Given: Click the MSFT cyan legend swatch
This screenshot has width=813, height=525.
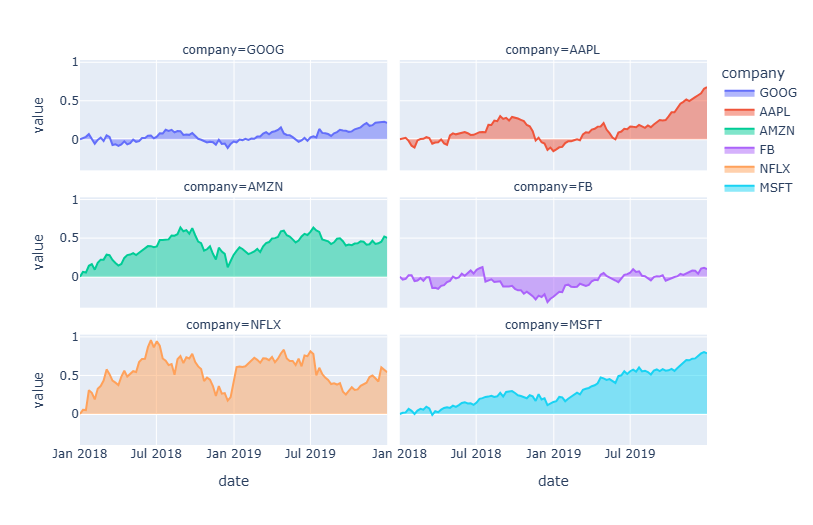Looking at the screenshot, I should [737, 188].
